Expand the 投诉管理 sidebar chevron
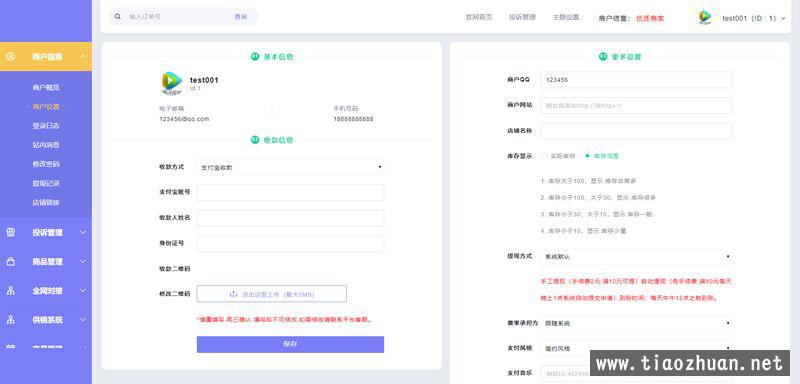The image size is (800, 384). (83, 233)
